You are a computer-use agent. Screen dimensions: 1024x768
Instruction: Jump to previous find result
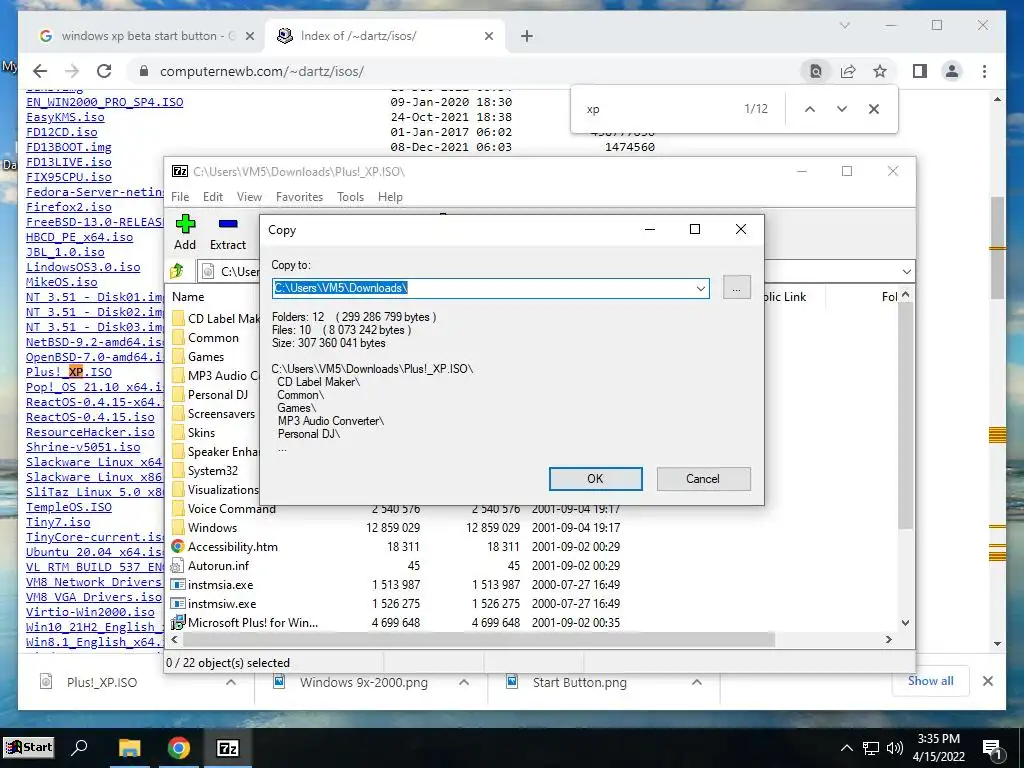pyautogui.click(x=810, y=109)
